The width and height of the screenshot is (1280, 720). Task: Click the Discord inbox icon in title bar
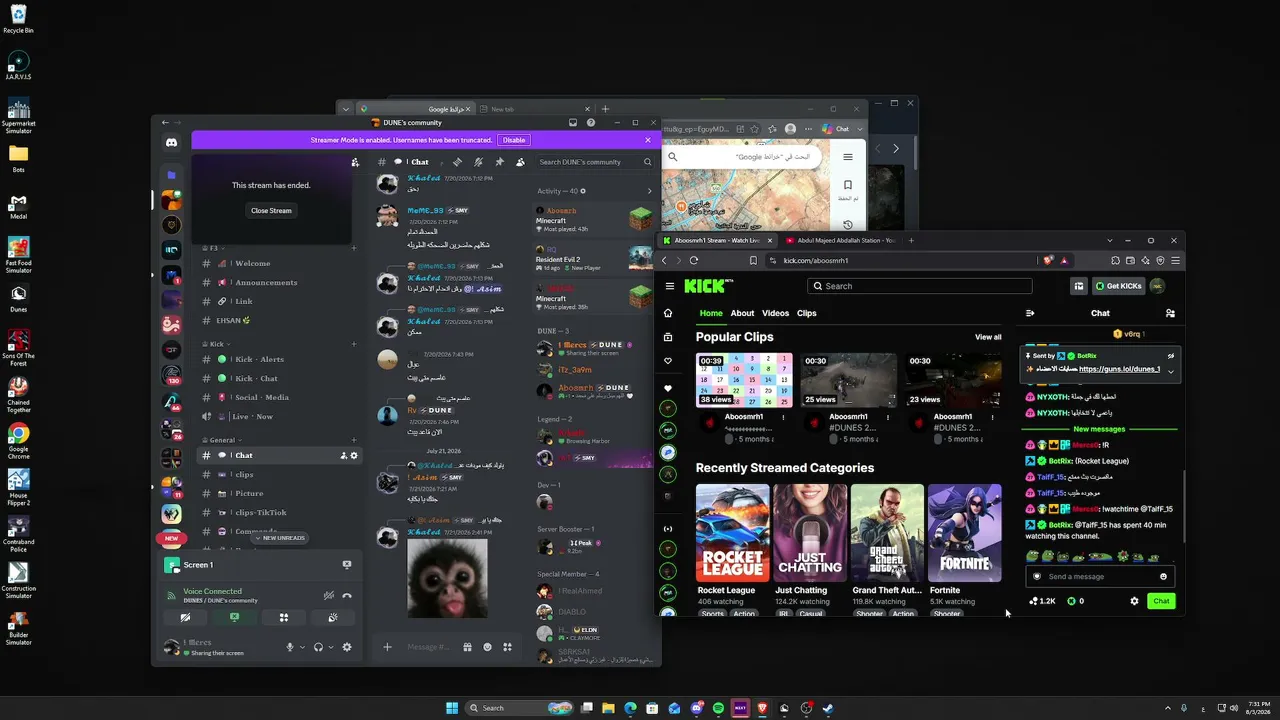pyautogui.click(x=573, y=123)
